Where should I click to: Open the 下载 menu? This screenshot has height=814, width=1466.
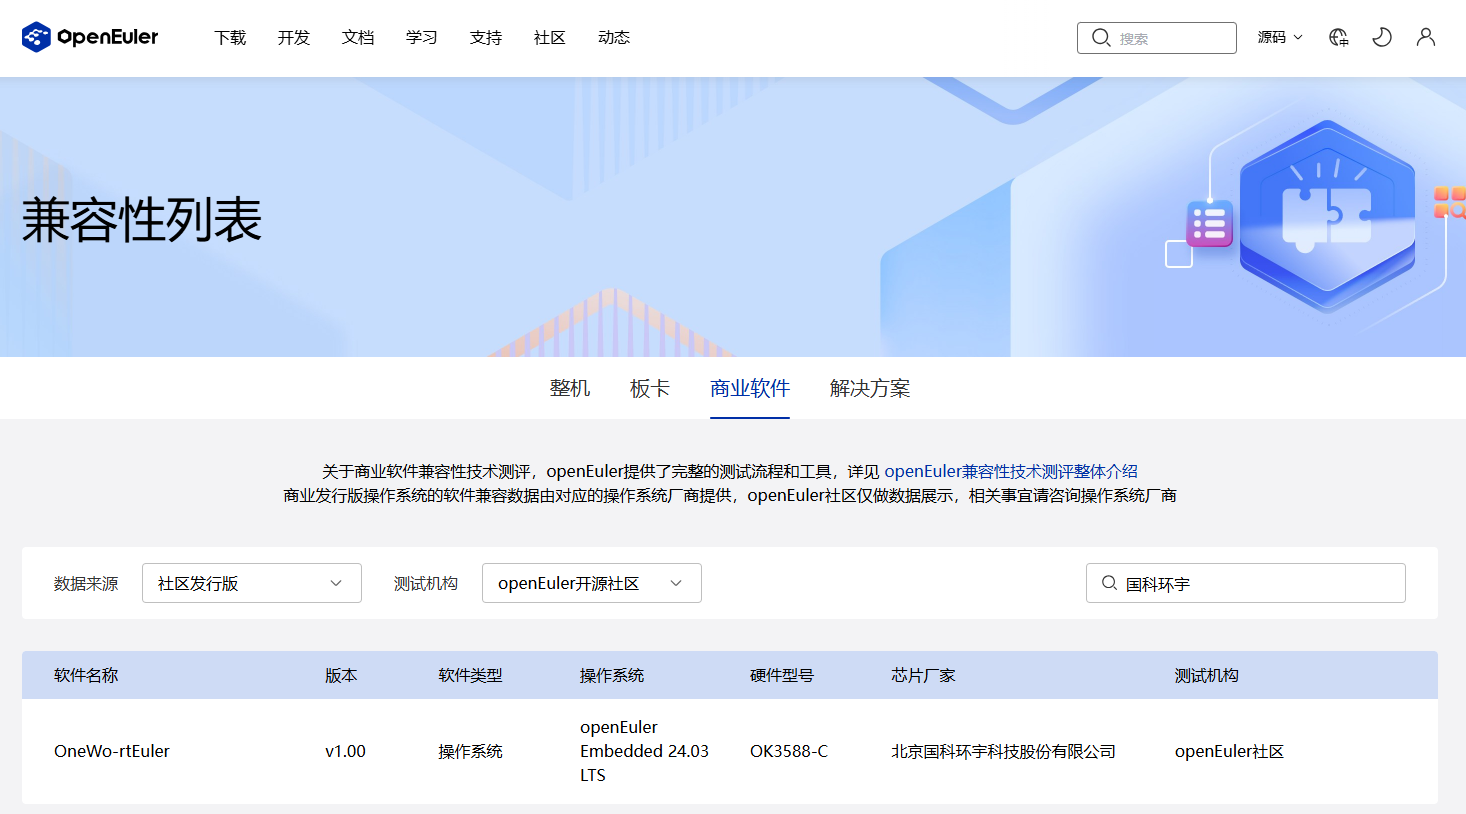click(x=230, y=37)
